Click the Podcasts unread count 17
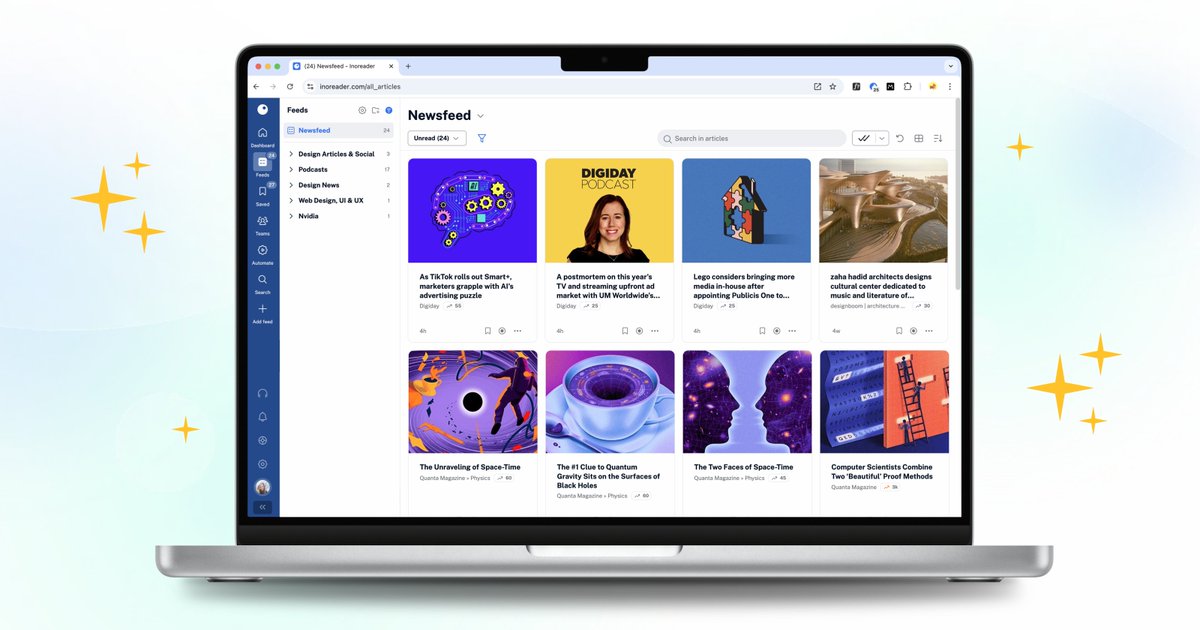 [387, 169]
